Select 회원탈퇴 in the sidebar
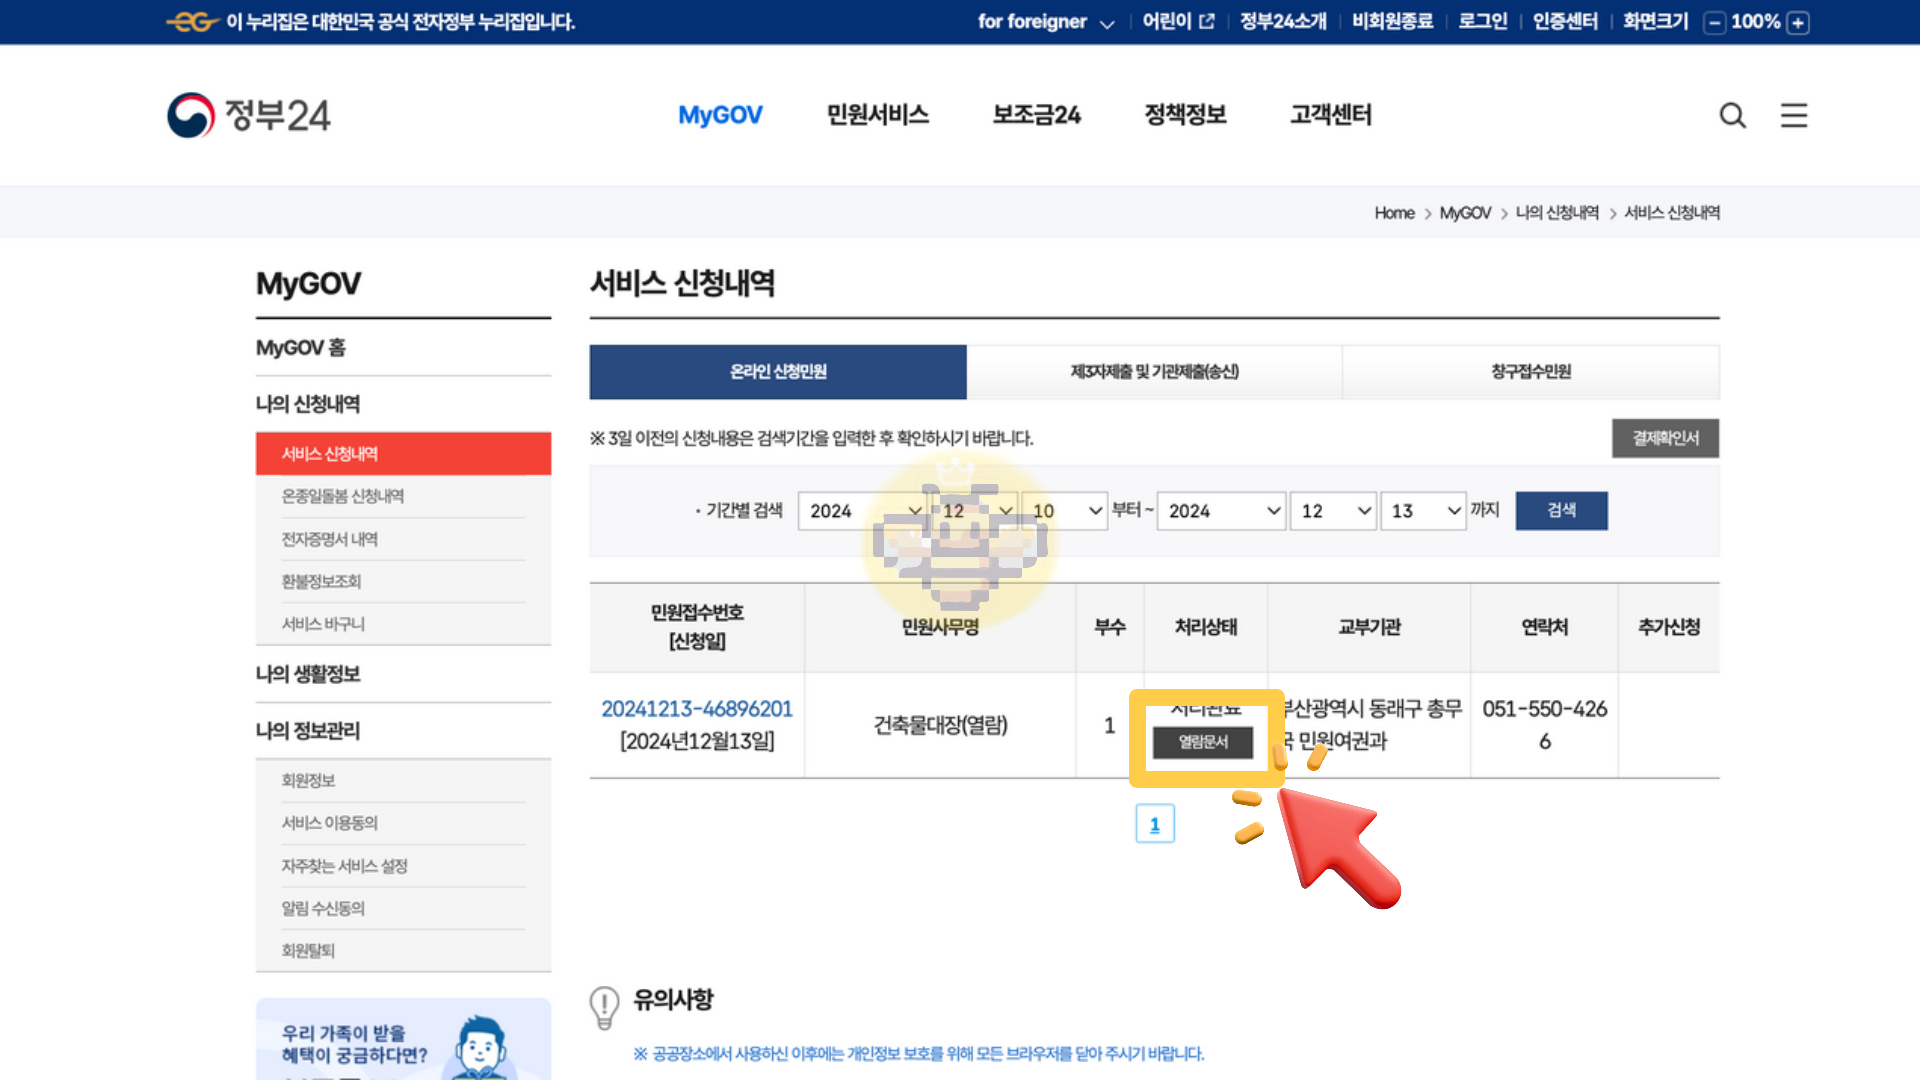Viewport: 1920px width, 1080px height. [307, 949]
